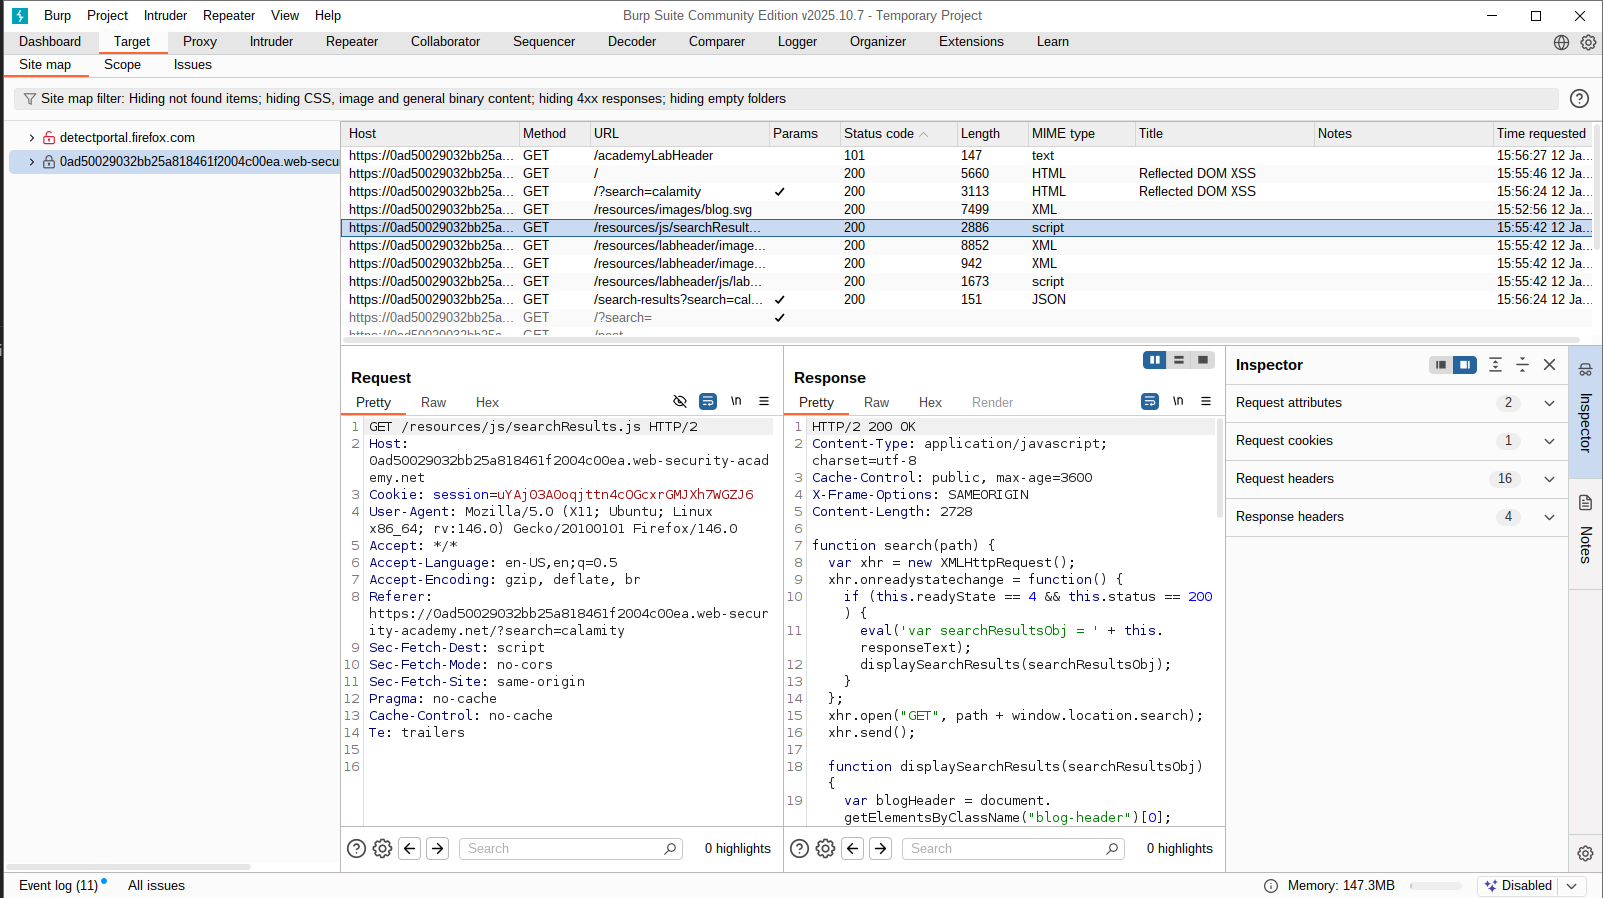Click the memory info icon in status bar
Screen dimensions: 1603x898
click(x=1271, y=886)
